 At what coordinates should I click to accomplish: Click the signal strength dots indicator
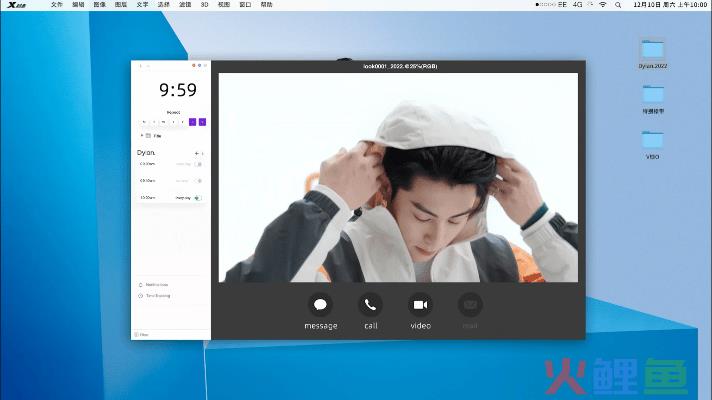(x=545, y=5)
